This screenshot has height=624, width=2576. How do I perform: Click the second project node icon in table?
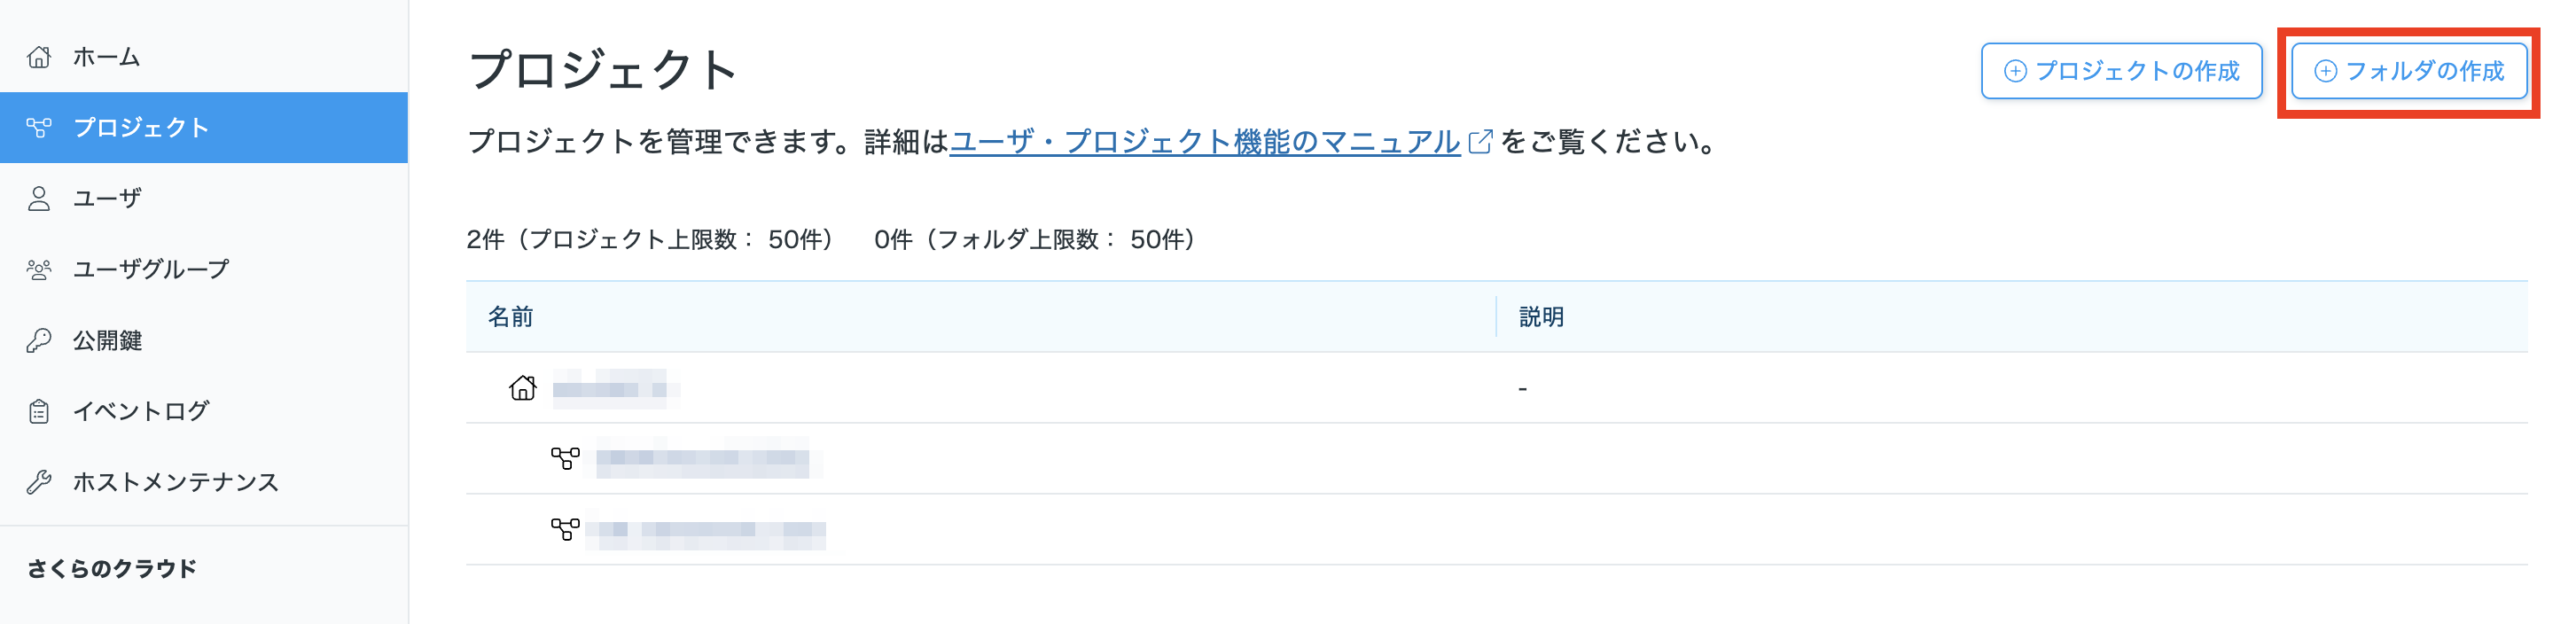click(565, 529)
